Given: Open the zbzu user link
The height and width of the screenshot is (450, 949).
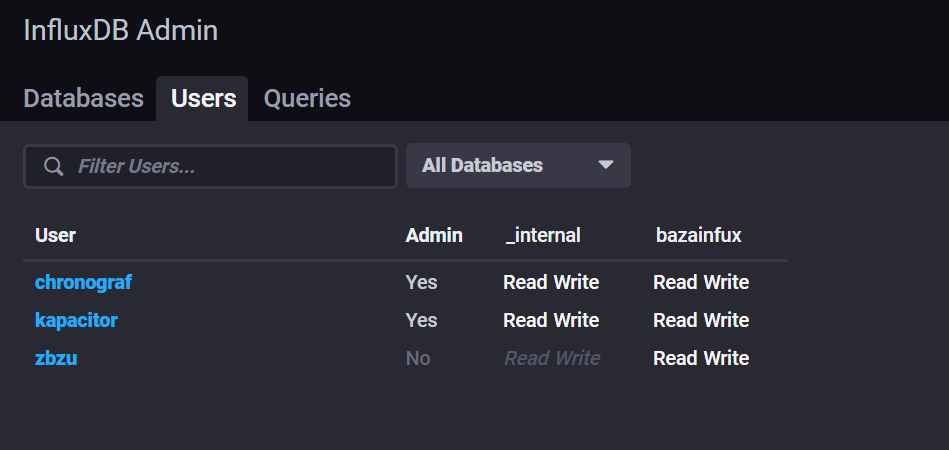Looking at the screenshot, I should tap(56, 358).
